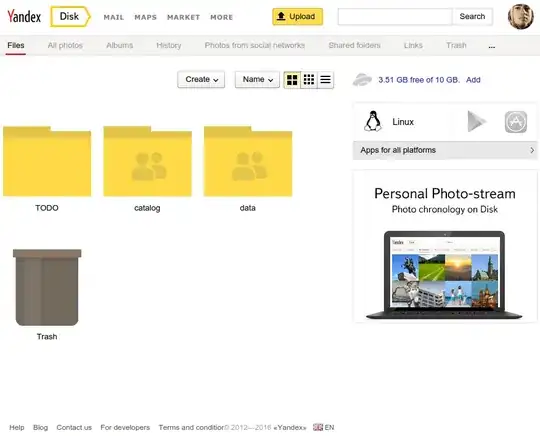The height and width of the screenshot is (436, 540).
Task: Open the History tab
Action: [x=169, y=45]
